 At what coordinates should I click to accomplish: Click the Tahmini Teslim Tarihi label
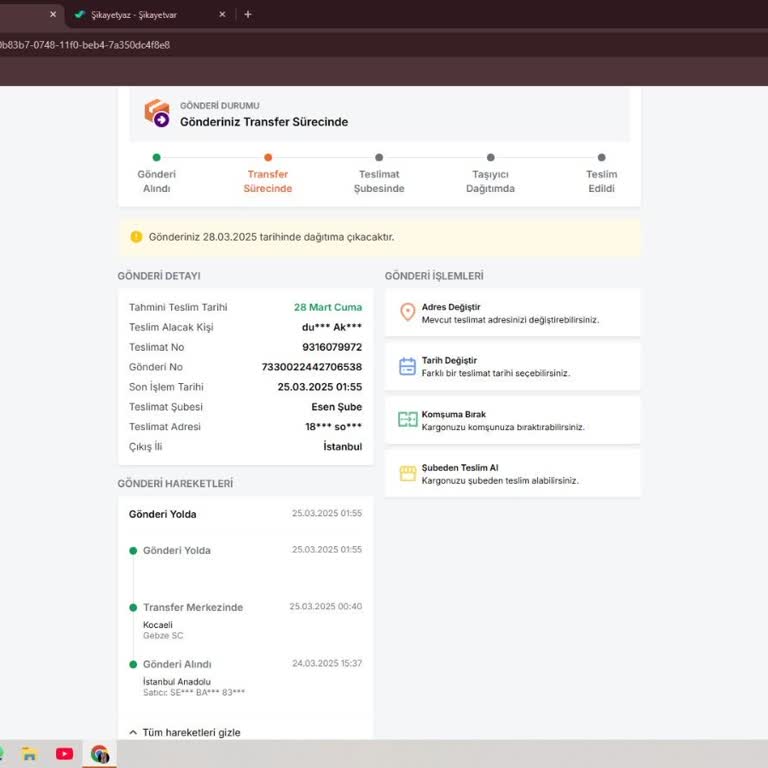pos(178,307)
